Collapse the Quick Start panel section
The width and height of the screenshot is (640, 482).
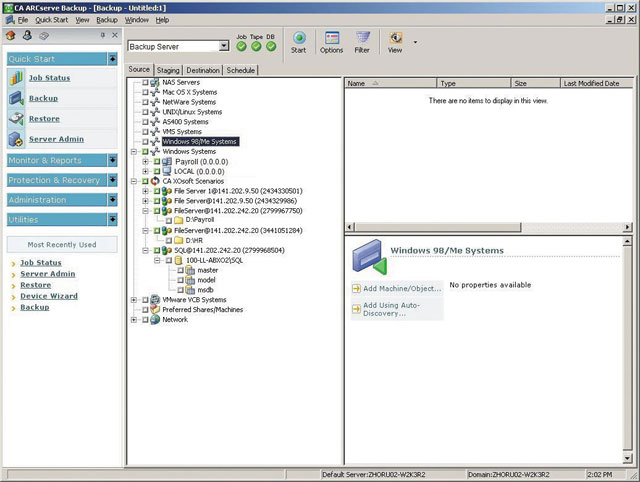[113, 59]
